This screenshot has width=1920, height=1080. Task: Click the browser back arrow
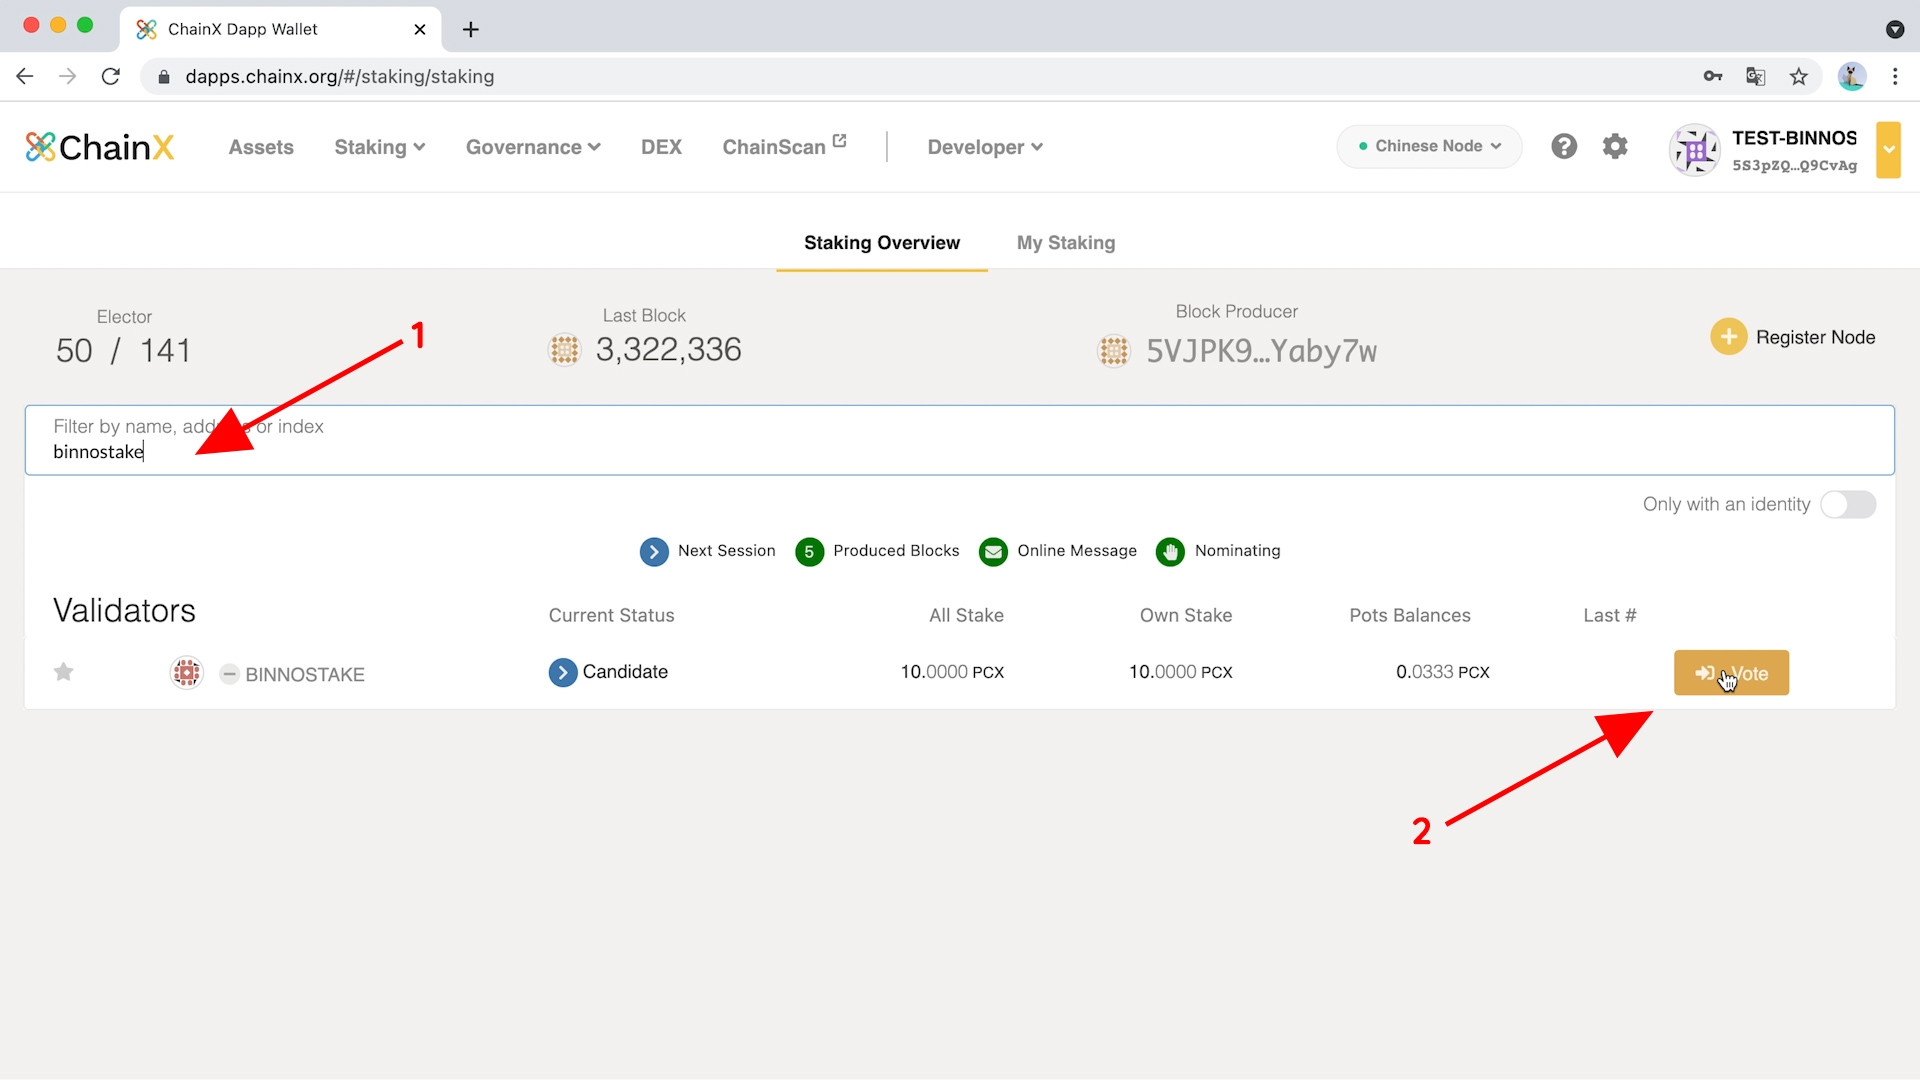[x=25, y=76]
